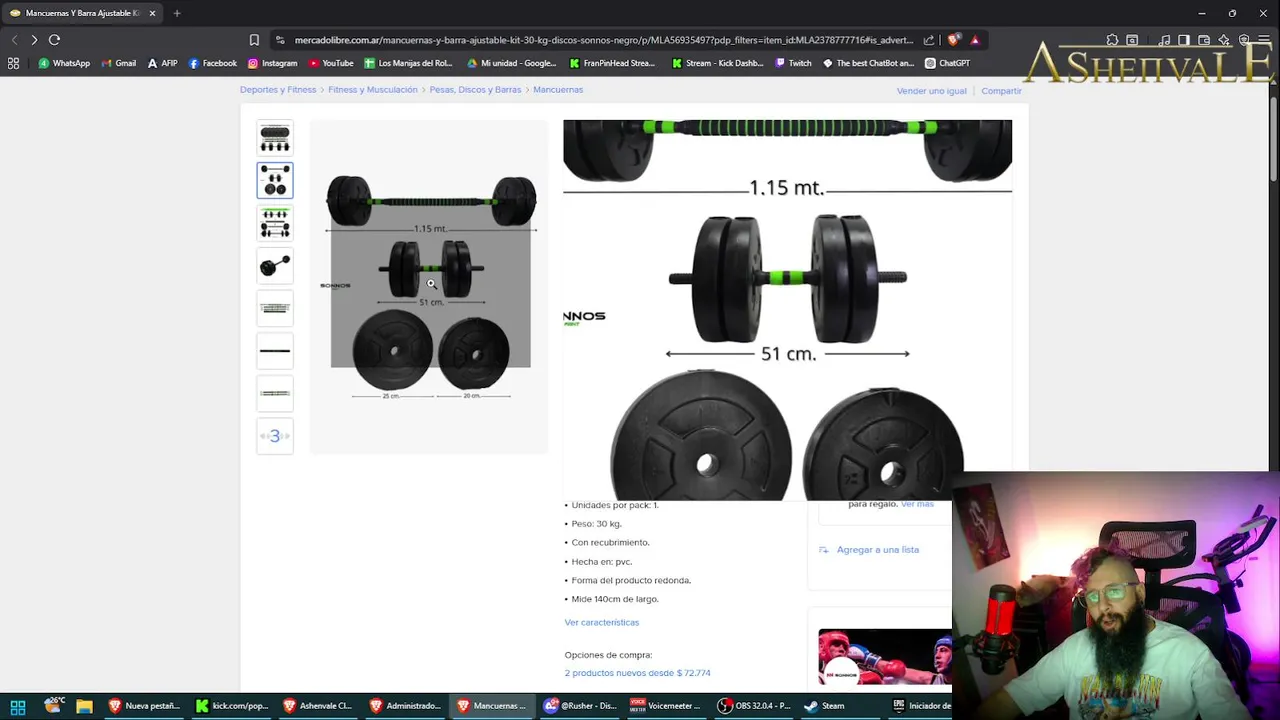The image size is (1280, 720).
Task: Bookmark this page with the address bar icon
Action: pos(254,40)
